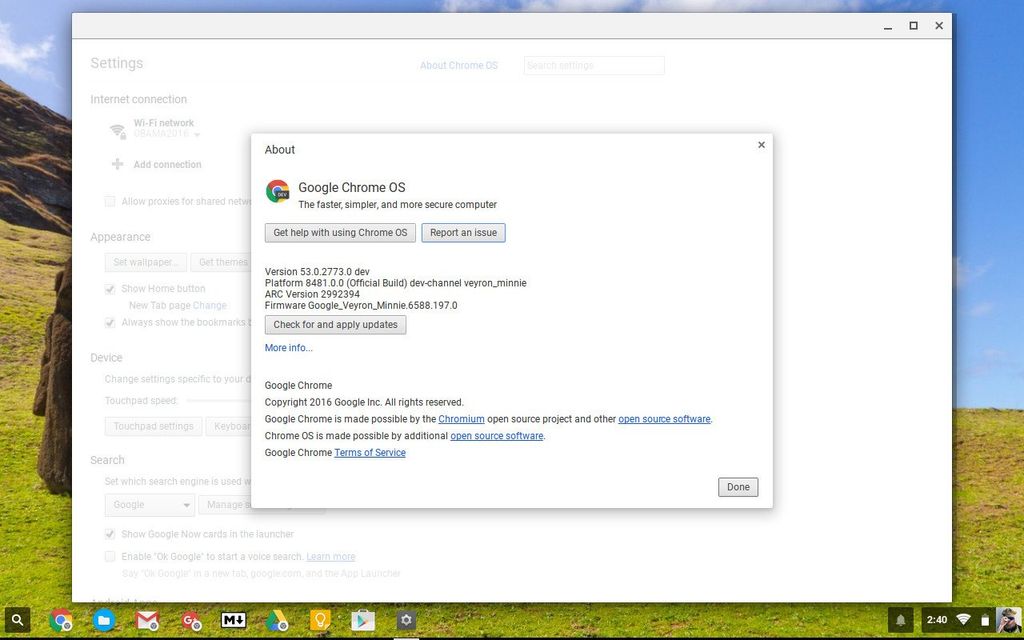The width and height of the screenshot is (1024, 640).
Task: Open the user account menu via avatar
Action: tap(1008, 620)
